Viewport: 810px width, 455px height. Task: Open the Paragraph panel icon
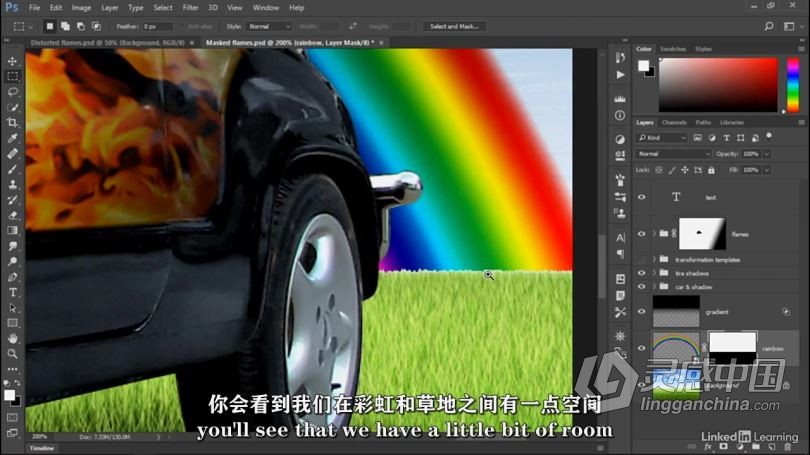click(x=620, y=254)
